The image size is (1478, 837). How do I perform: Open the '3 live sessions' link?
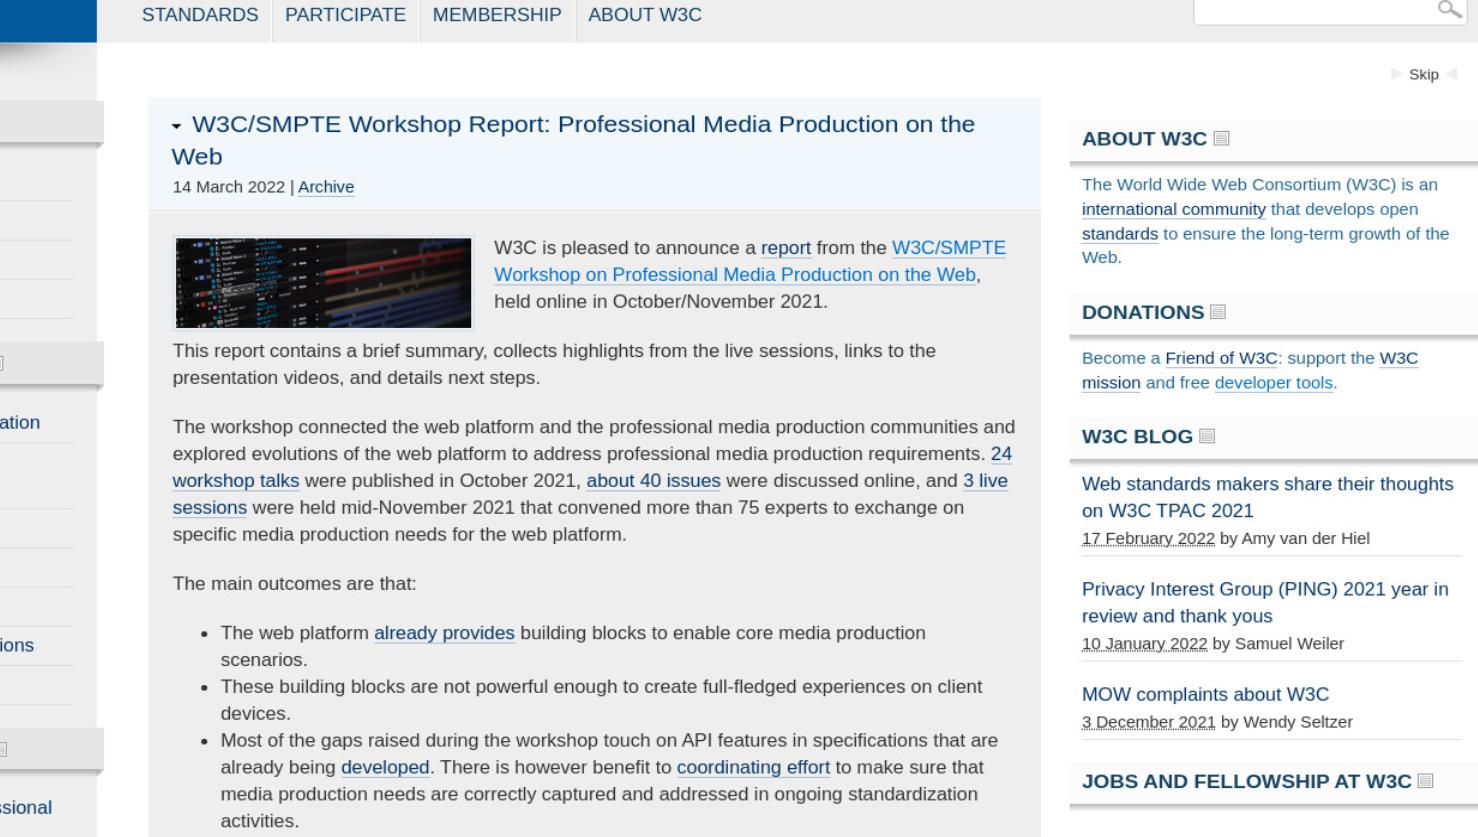pyautogui.click(x=590, y=494)
